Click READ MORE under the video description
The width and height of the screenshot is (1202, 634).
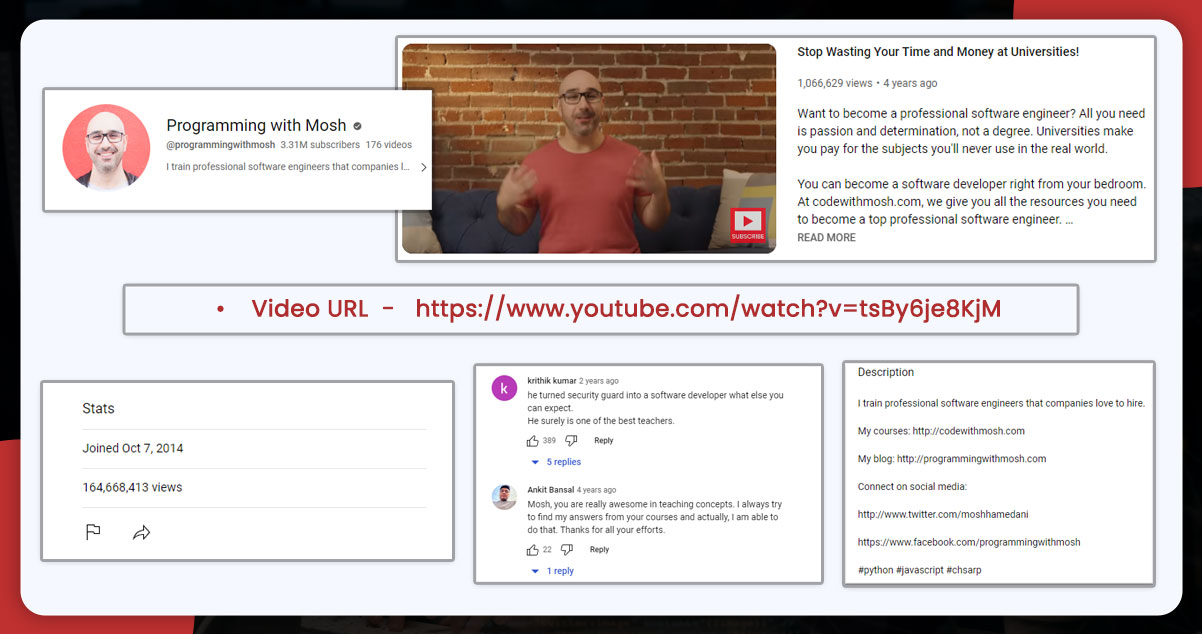point(826,238)
